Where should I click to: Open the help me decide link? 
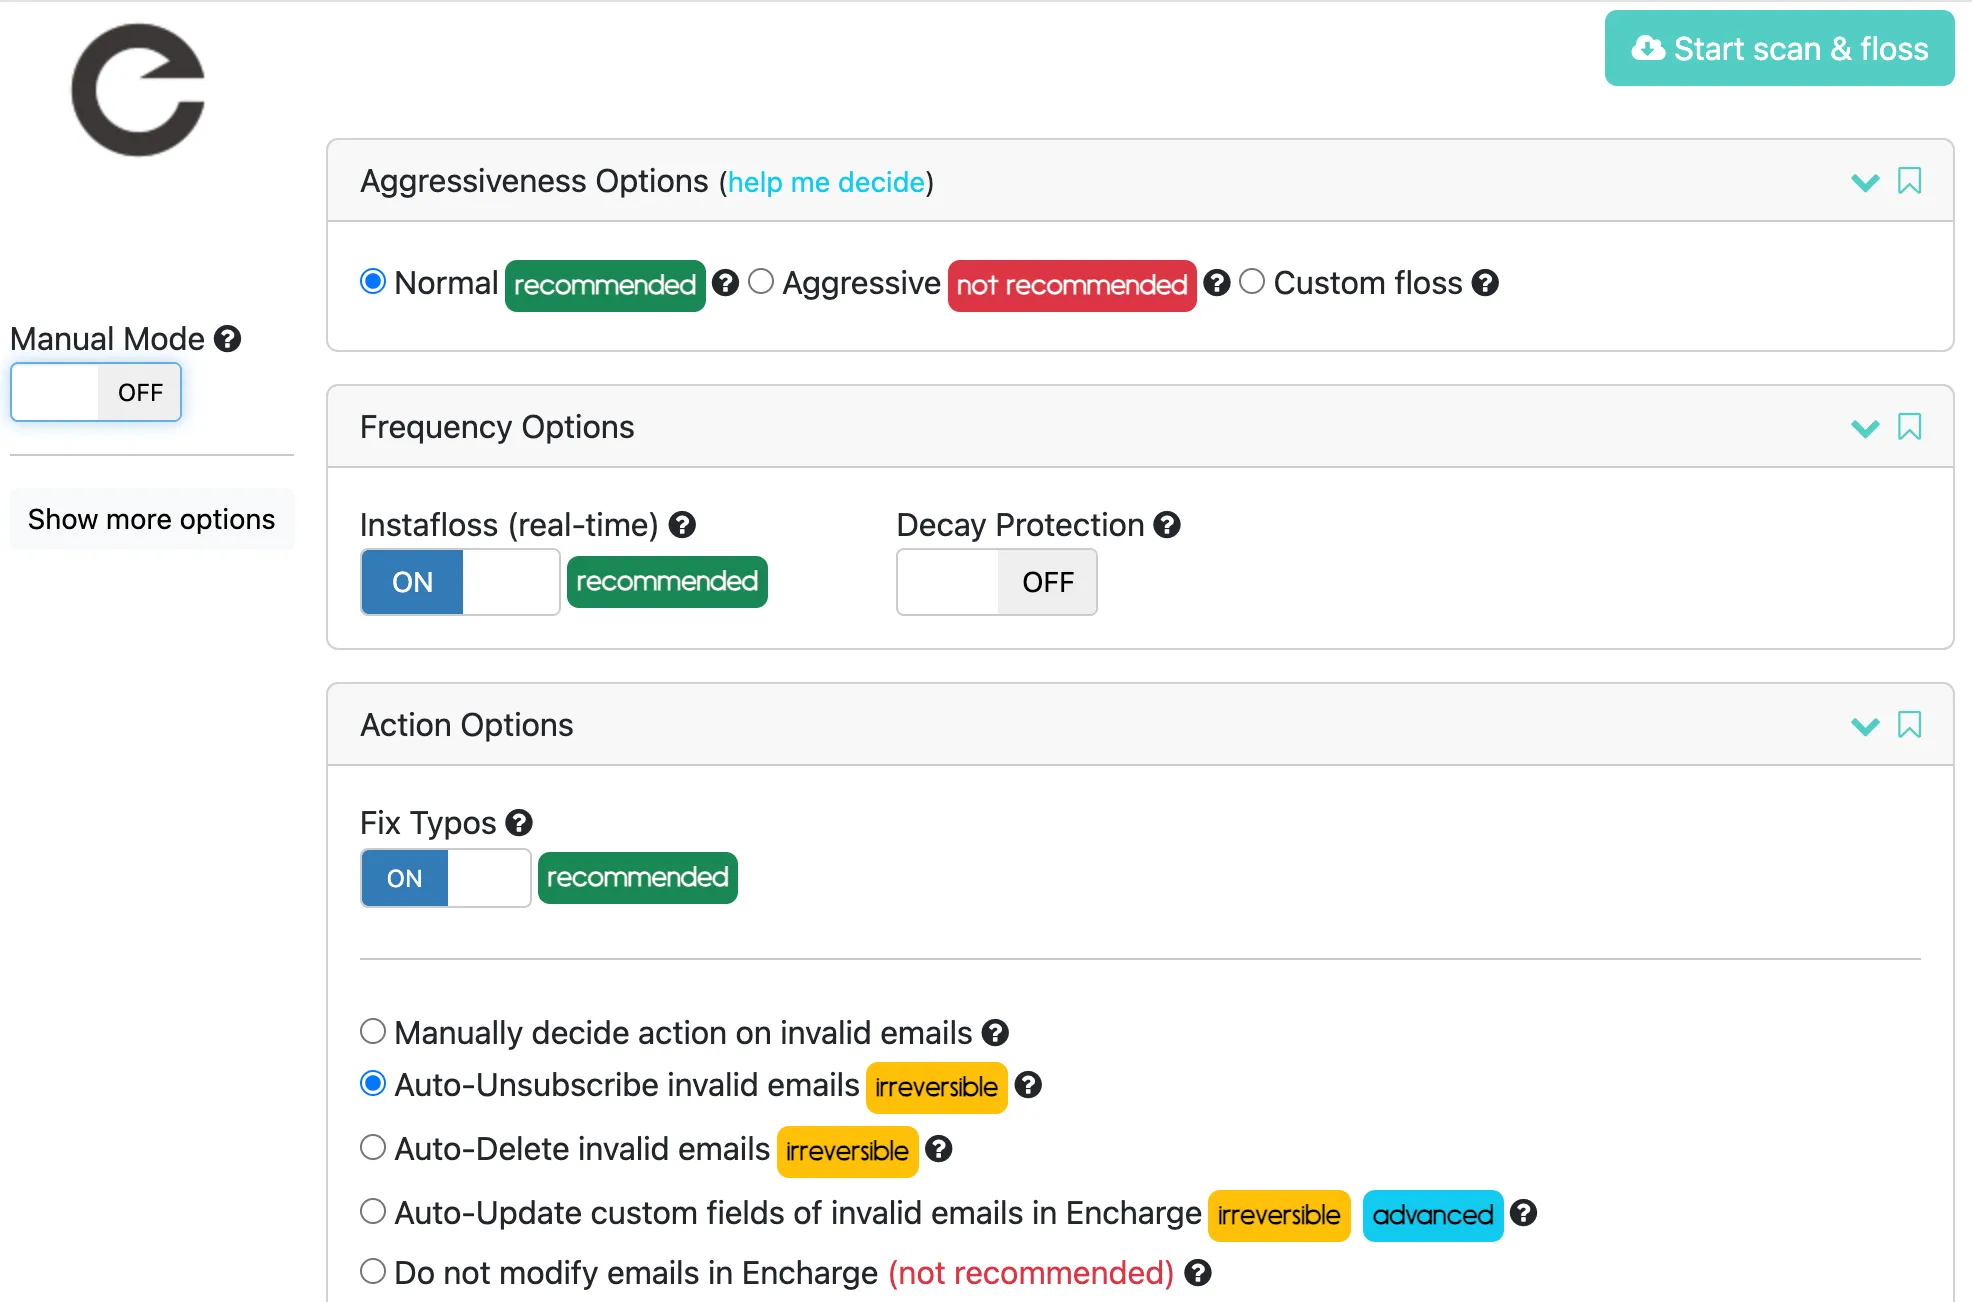point(826,182)
